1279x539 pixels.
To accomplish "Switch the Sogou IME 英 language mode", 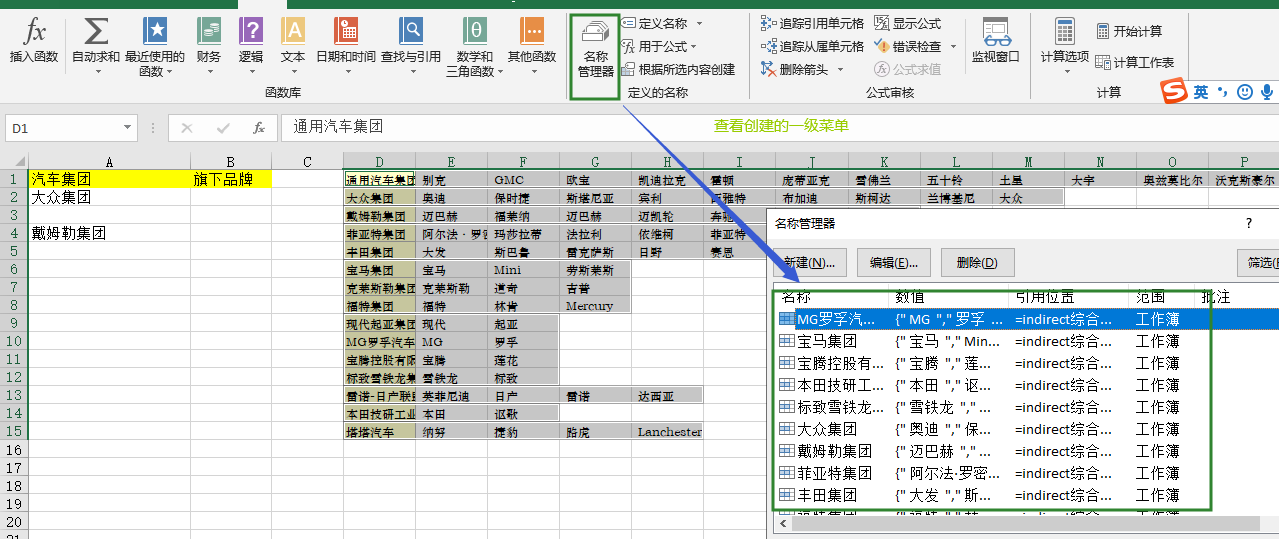I will [1201, 92].
